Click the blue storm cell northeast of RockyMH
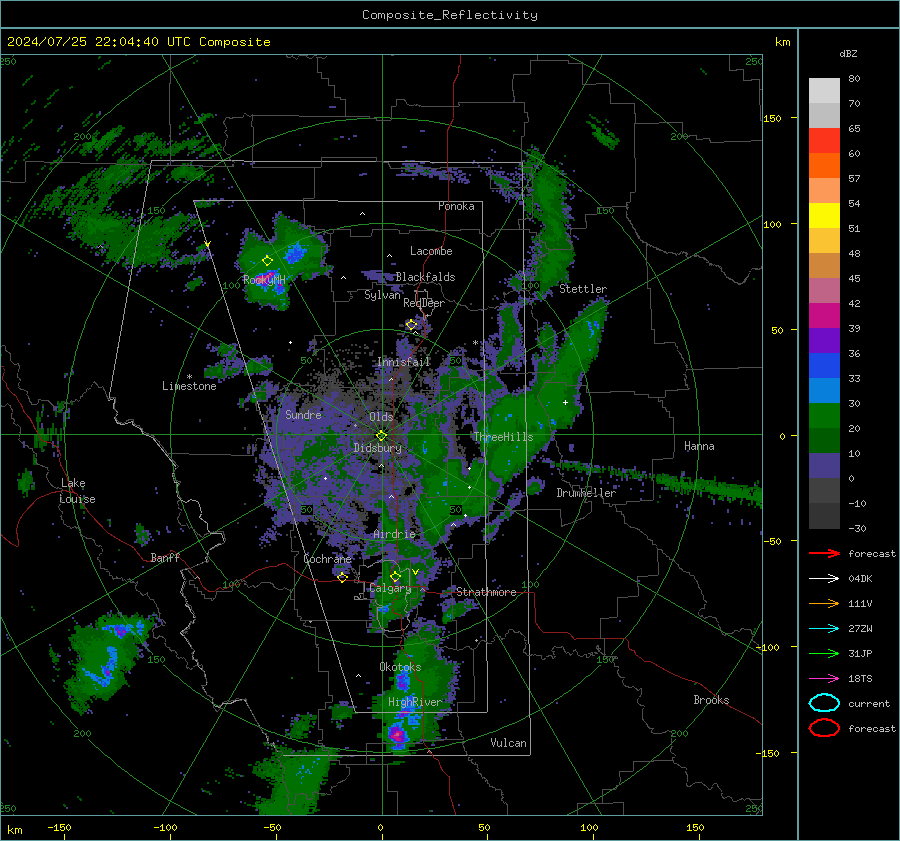Viewport: 900px width, 841px height. 295,253
